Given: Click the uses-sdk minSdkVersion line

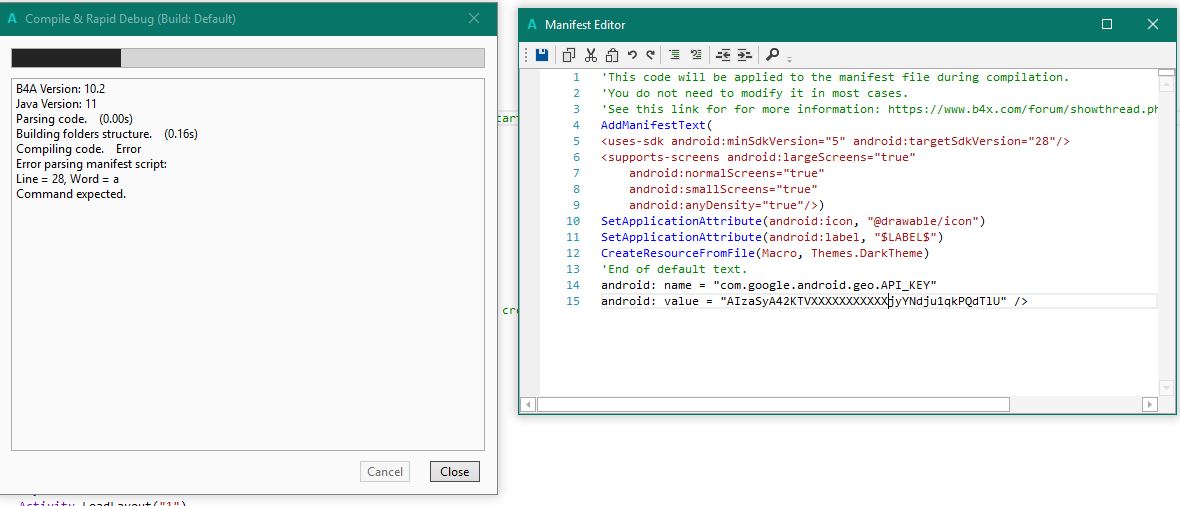Looking at the screenshot, I should (835, 142).
